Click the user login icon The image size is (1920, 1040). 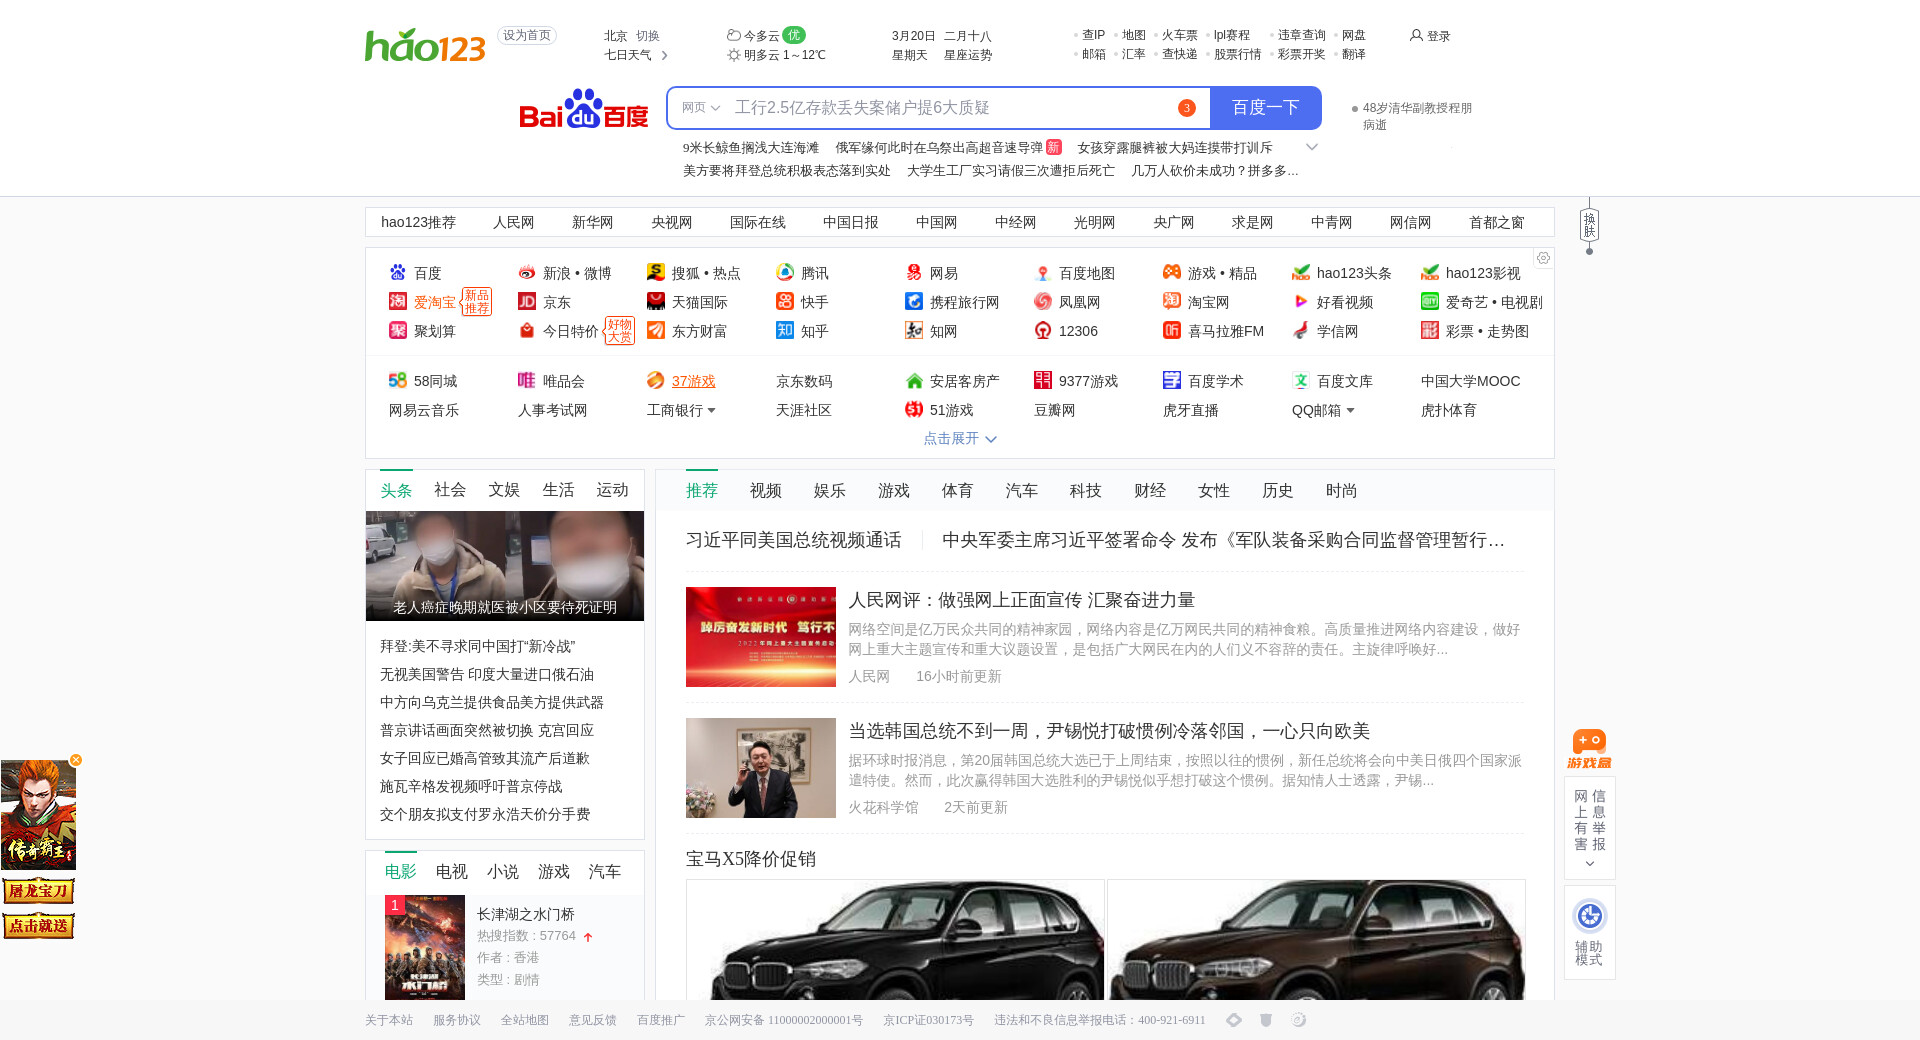pos(1416,36)
